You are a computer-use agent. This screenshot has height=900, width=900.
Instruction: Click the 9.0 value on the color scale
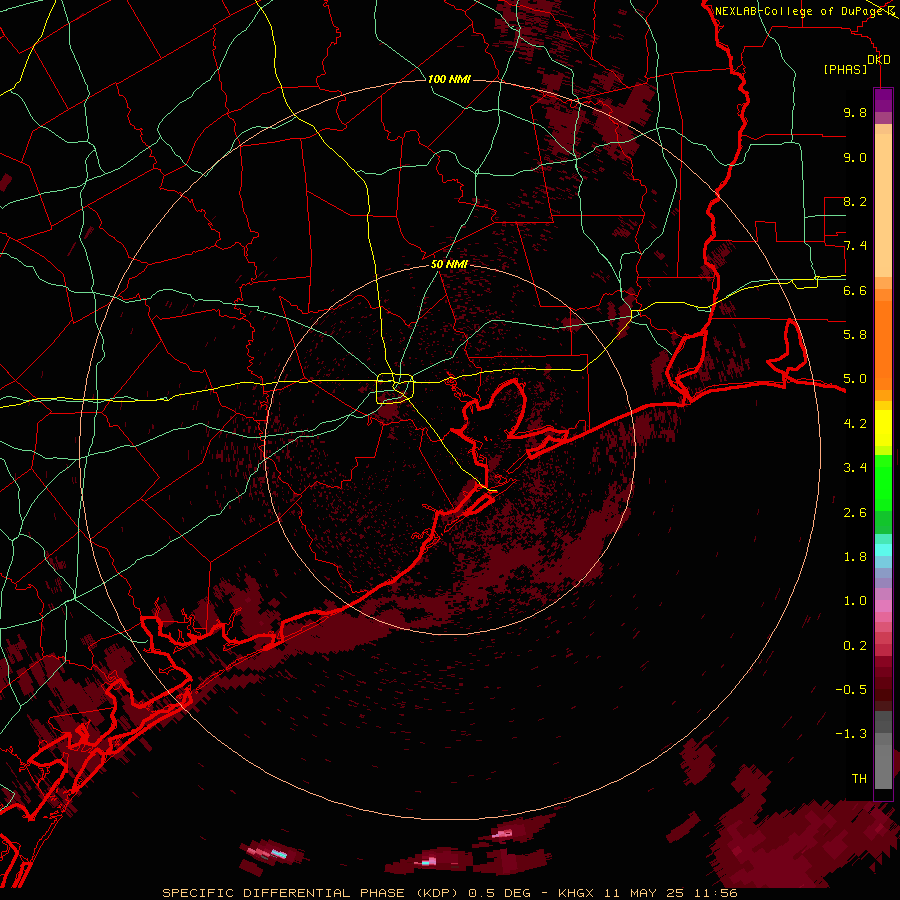(x=855, y=157)
